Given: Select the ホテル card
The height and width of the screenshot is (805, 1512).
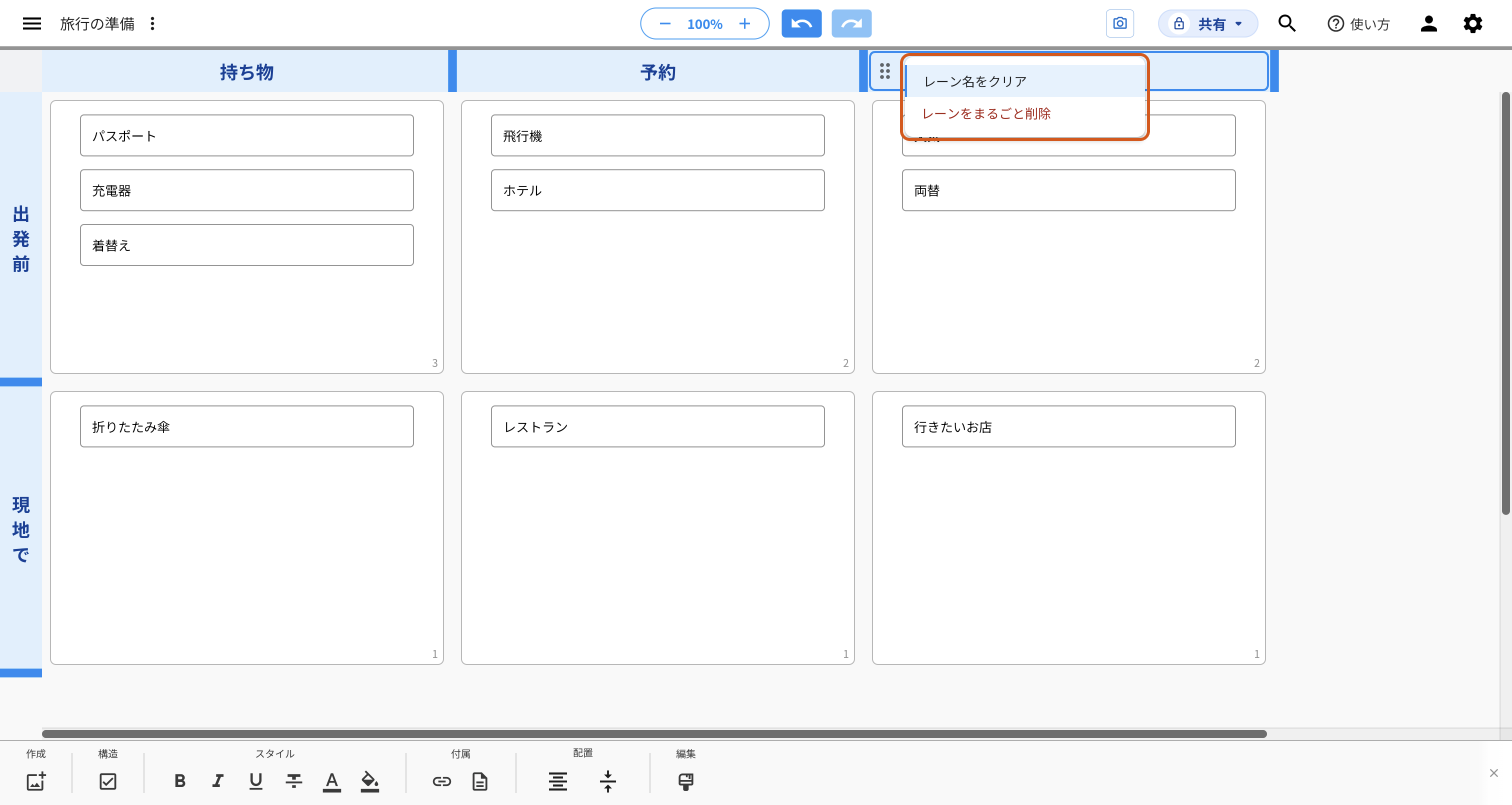Looking at the screenshot, I should coord(658,190).
